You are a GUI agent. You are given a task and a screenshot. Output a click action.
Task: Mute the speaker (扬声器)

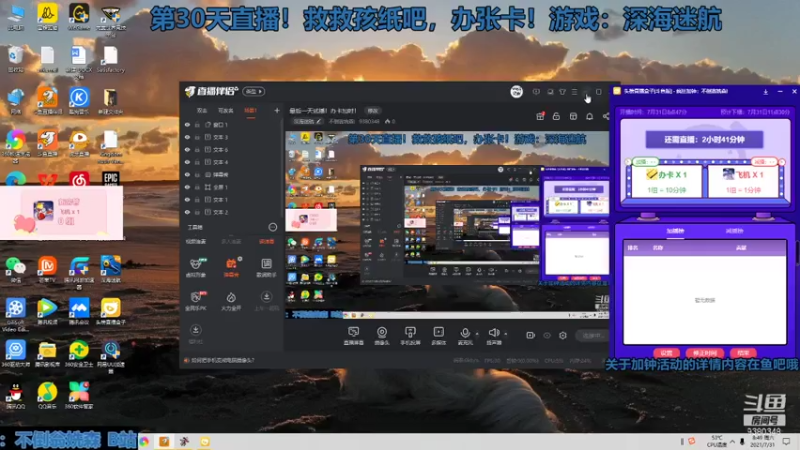(493, 336)
